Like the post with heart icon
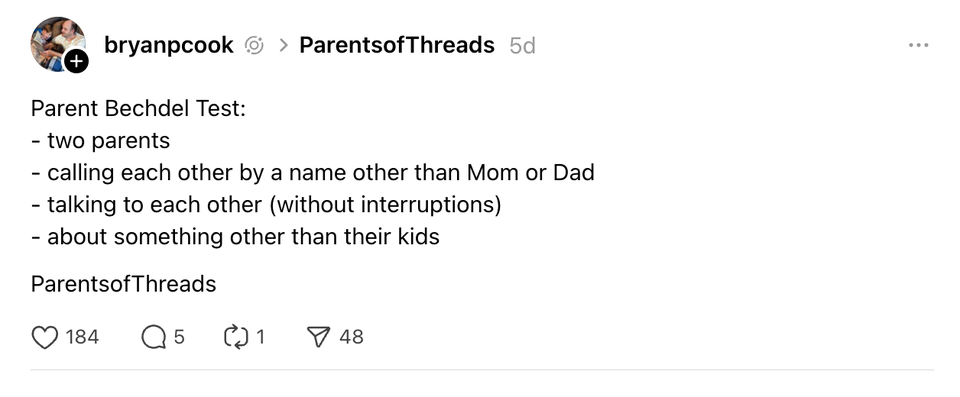The image size is (960, 397). (45, 337)
